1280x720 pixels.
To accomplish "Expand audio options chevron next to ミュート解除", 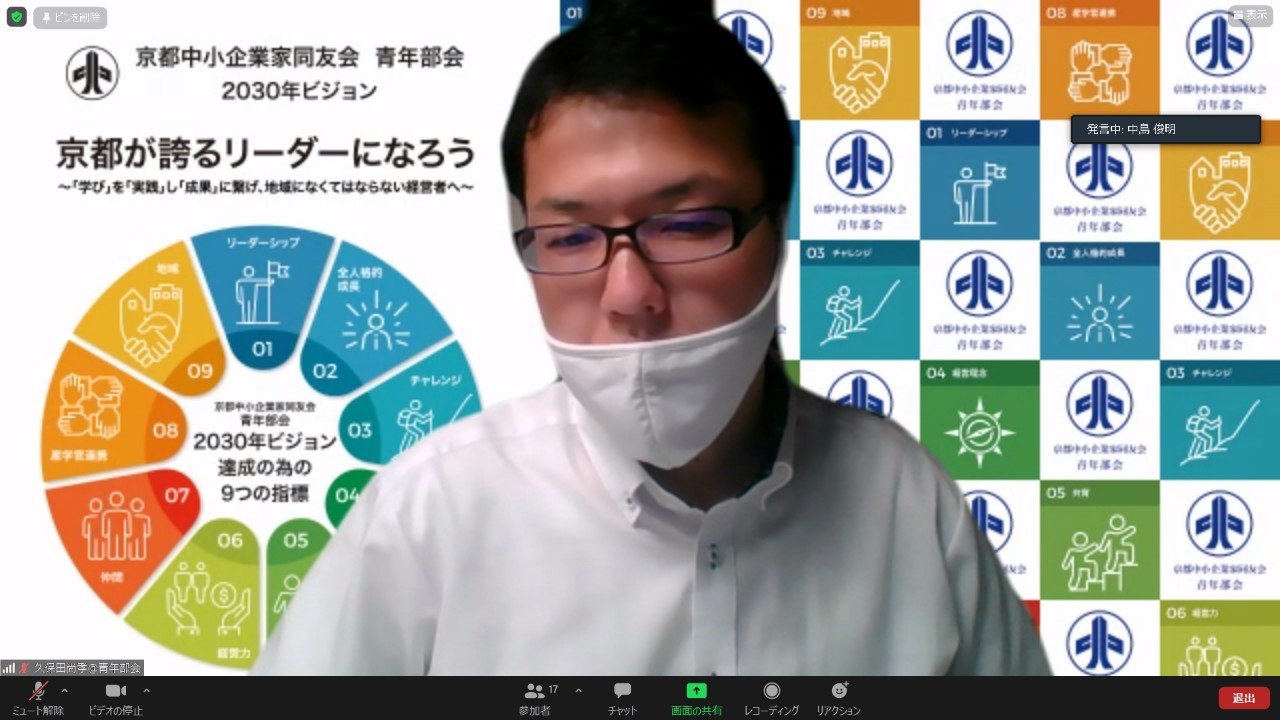I will (65, 691).
